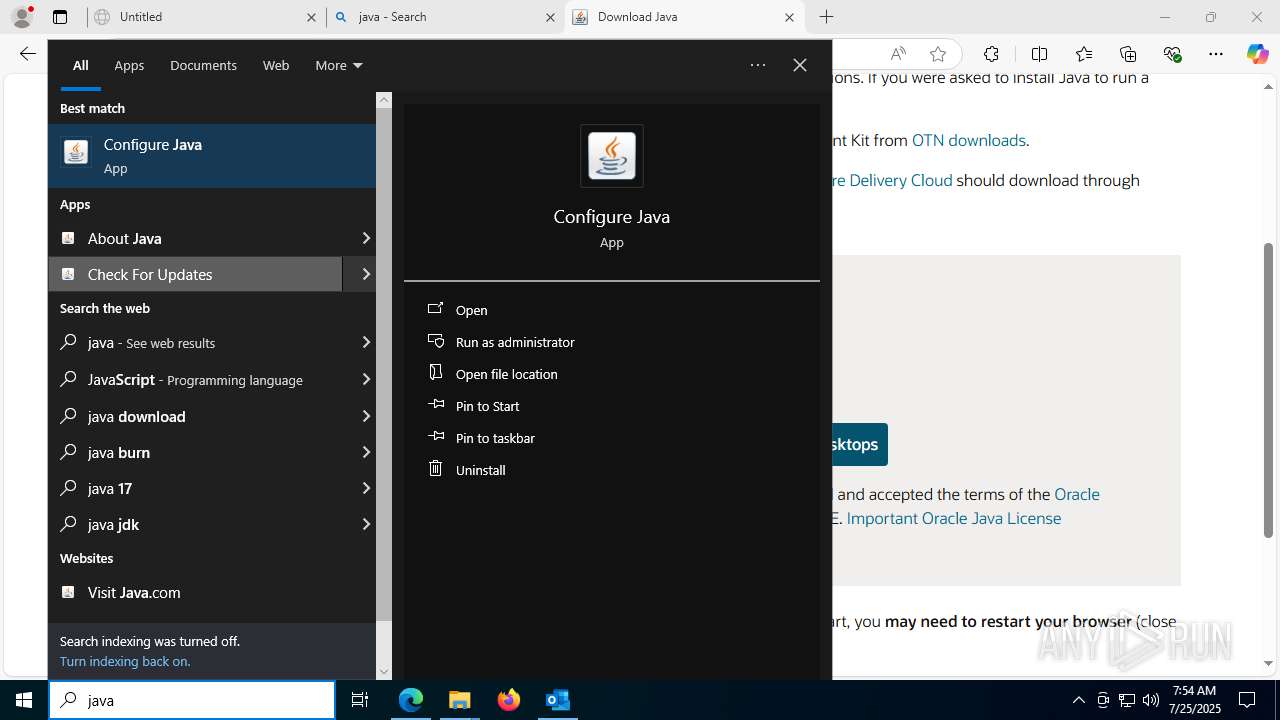Click the Open file location icon
This screenshot has height=720, width=1280.
tap(435, 373)
